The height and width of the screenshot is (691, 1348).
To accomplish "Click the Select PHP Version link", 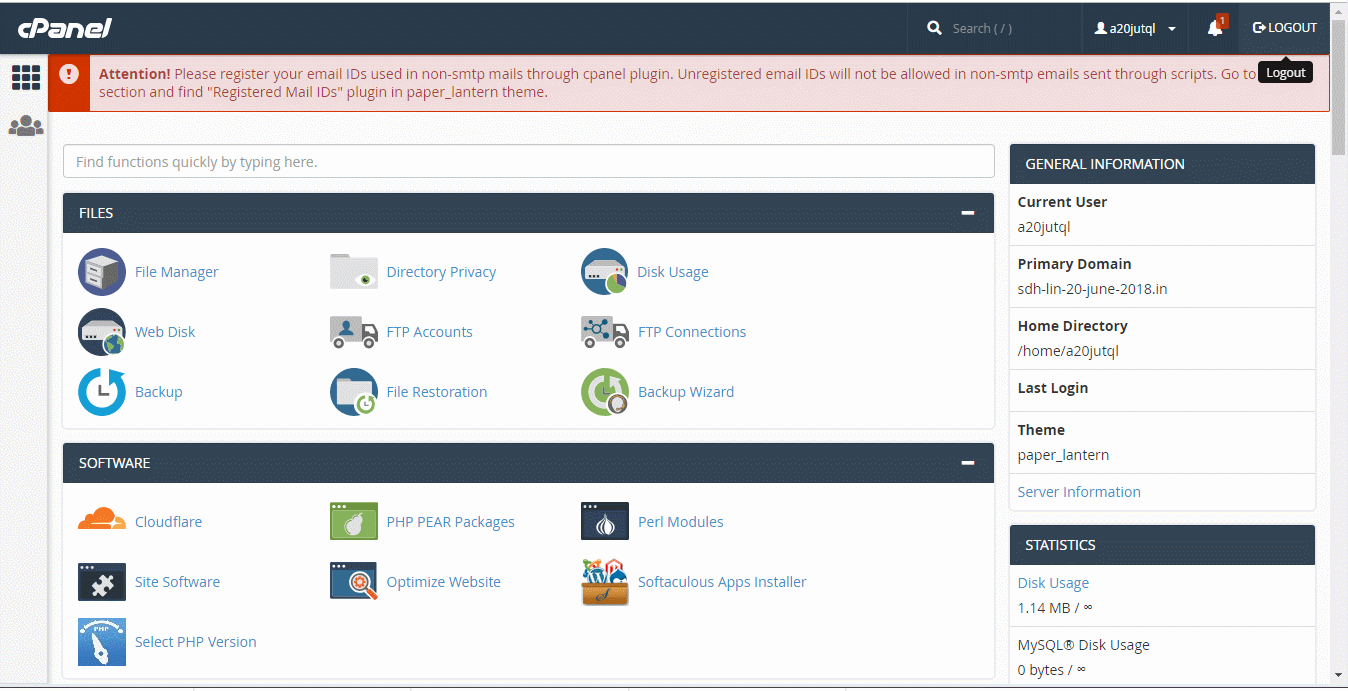I will [195, 642].
